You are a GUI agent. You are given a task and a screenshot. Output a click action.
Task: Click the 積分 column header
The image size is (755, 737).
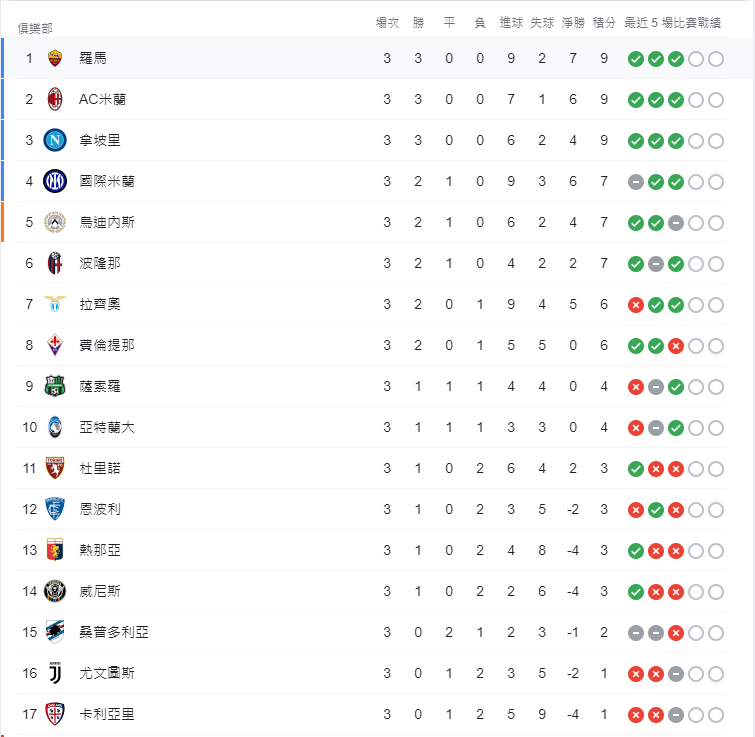coord(604,23)
